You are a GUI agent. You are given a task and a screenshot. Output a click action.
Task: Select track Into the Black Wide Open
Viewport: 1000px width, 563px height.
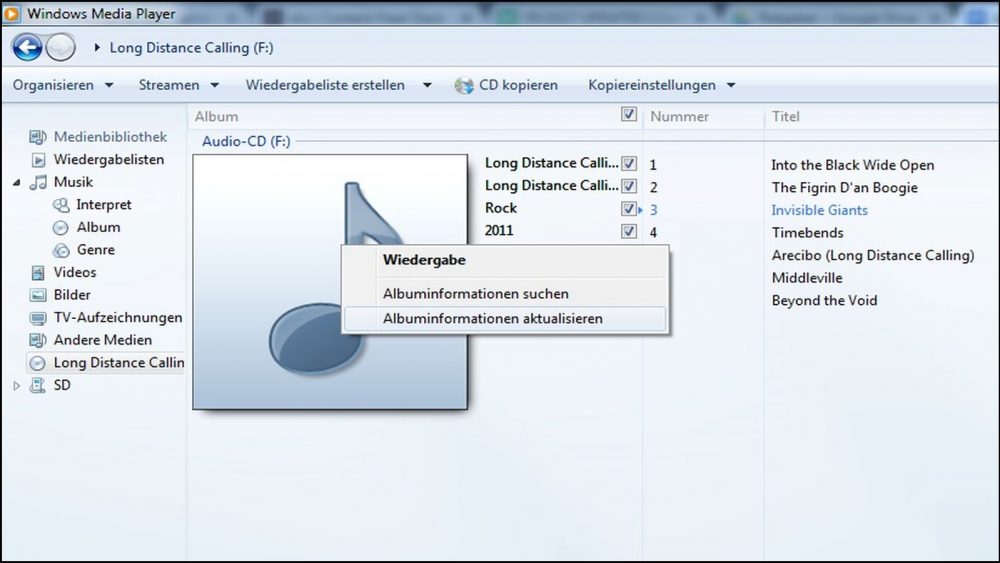[x=853, y=165]
